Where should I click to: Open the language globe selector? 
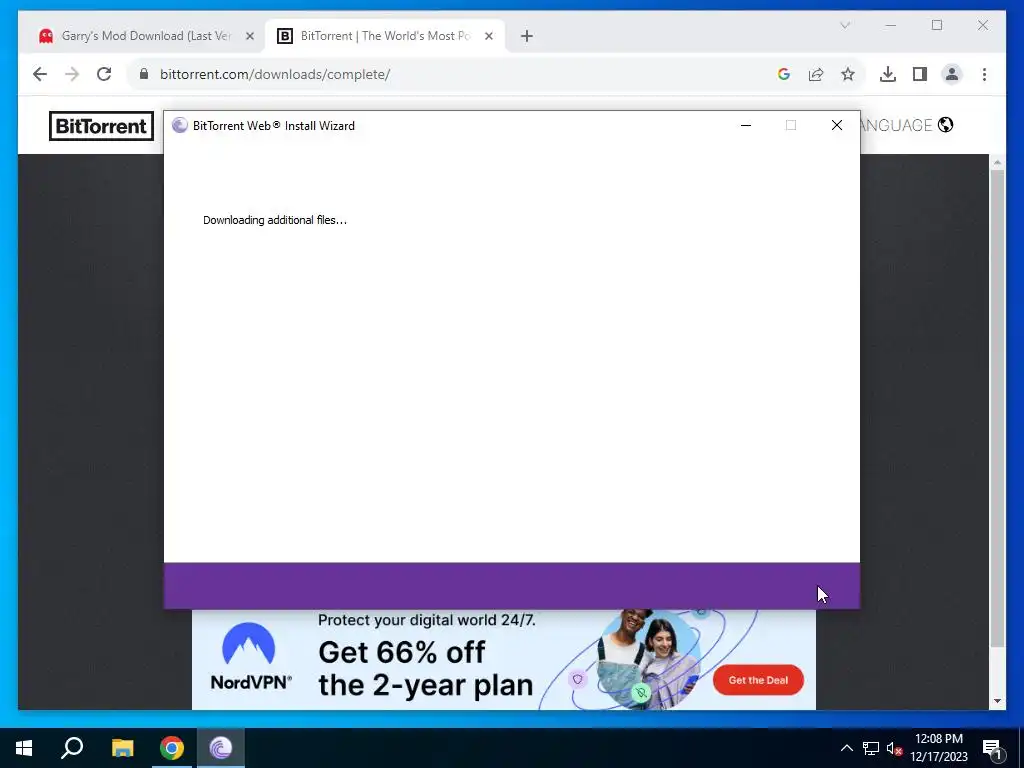946,125
